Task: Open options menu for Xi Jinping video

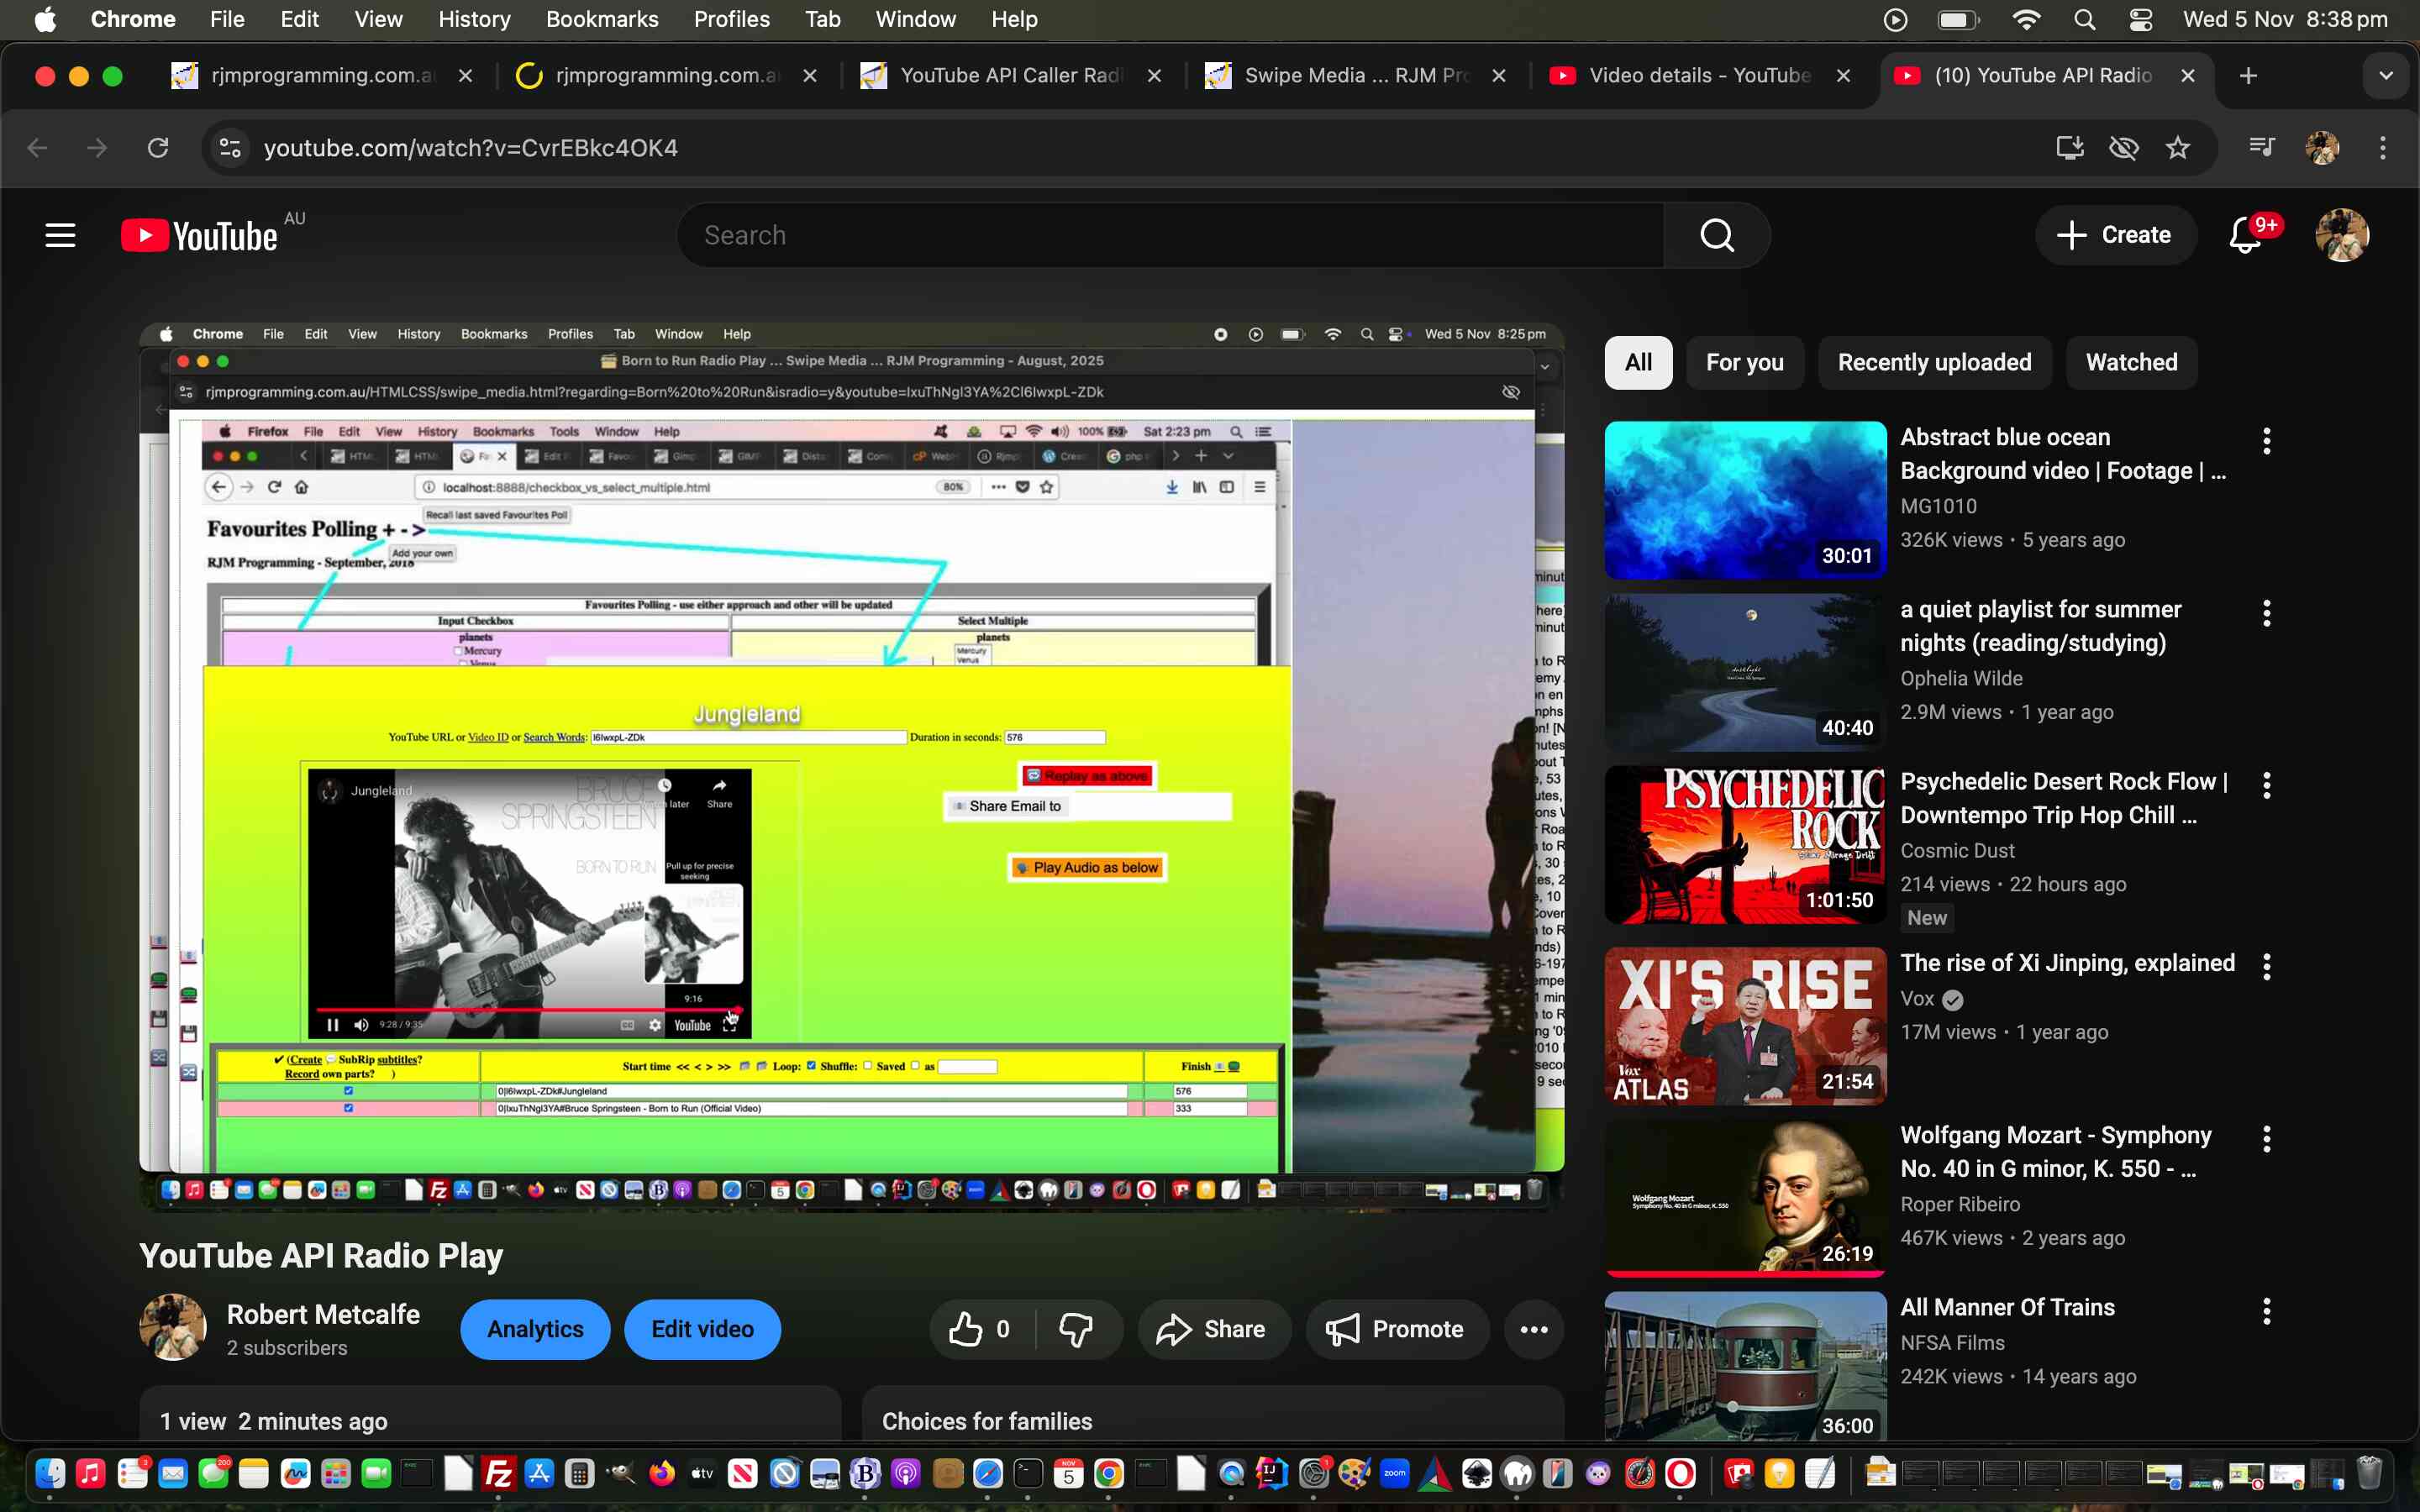Action: (x=2265, y=965)
